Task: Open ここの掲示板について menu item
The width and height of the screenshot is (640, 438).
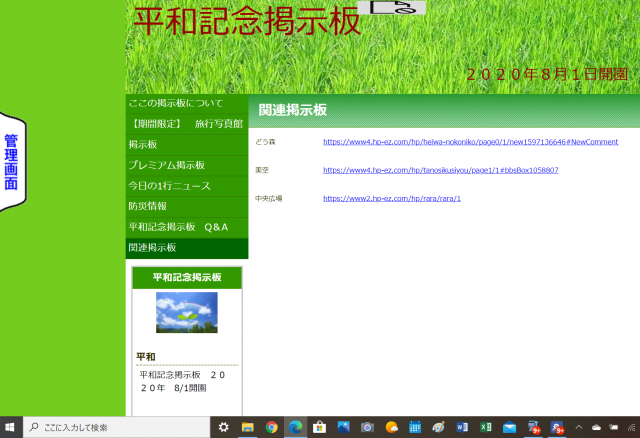Action: [x=176, y=103]
